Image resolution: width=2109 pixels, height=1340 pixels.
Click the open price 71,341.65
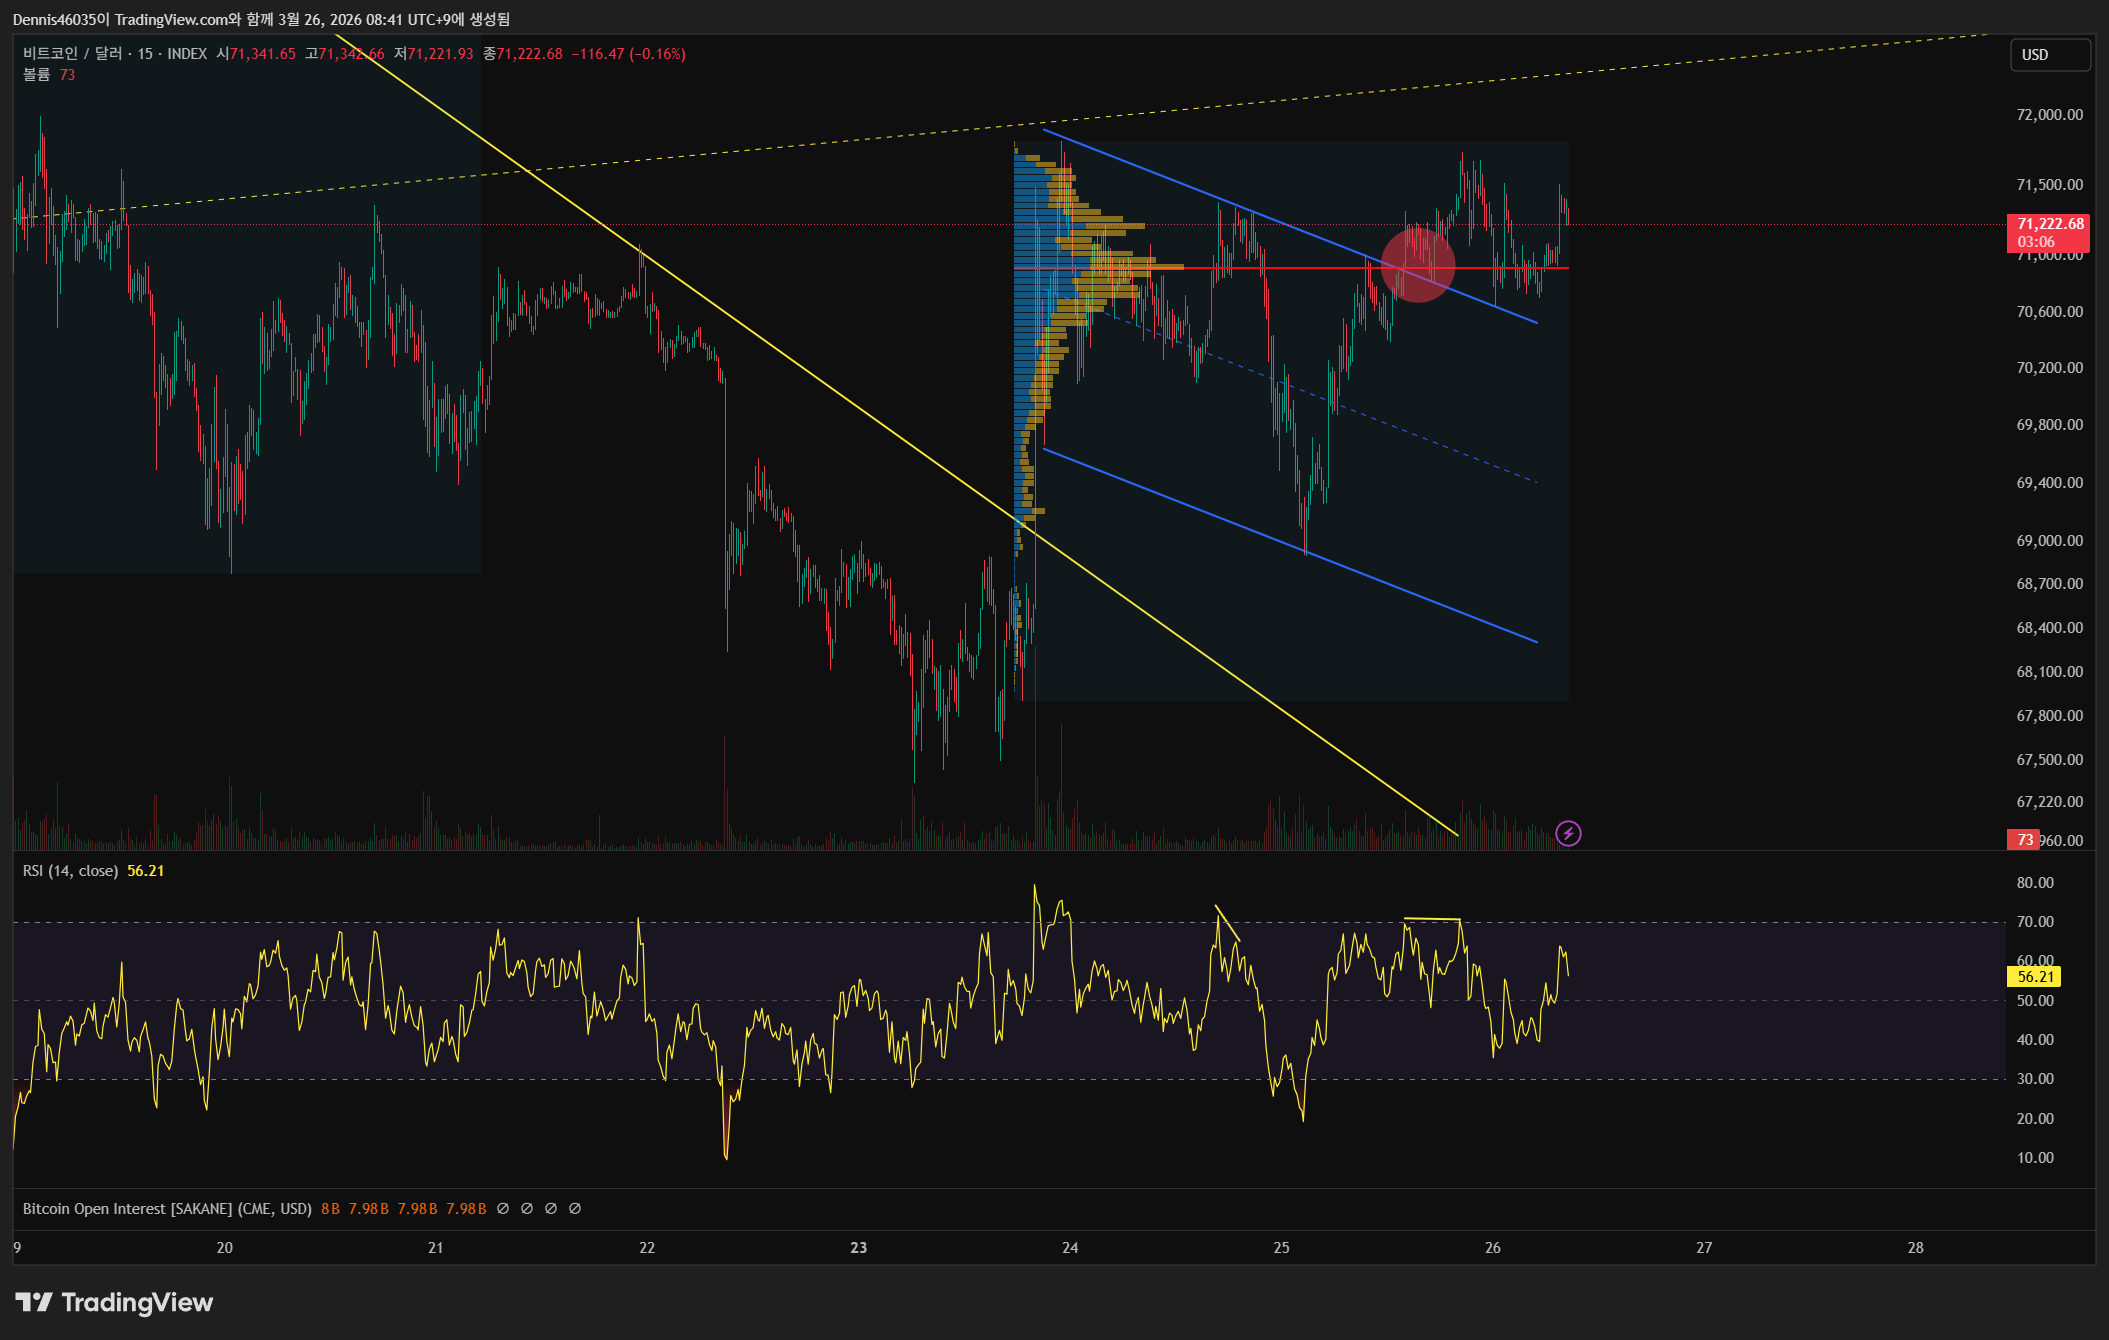pos(263,54)
